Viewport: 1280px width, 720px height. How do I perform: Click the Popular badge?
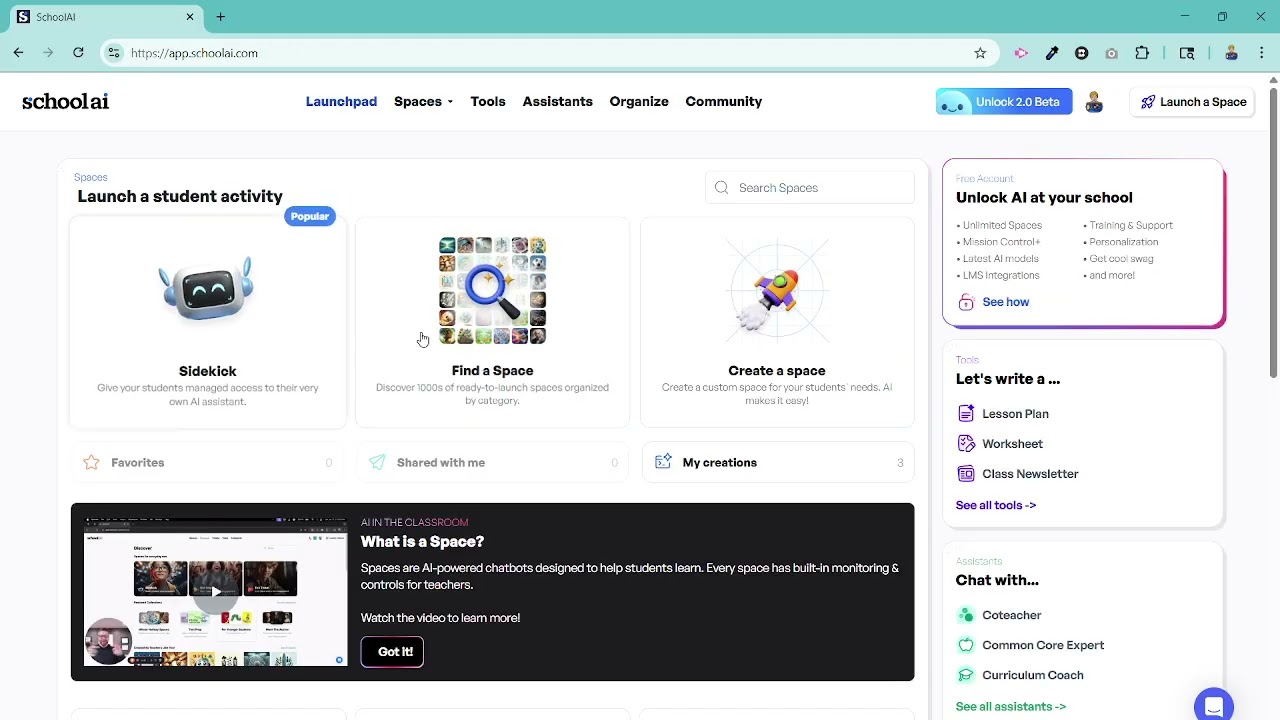[310, 216]
